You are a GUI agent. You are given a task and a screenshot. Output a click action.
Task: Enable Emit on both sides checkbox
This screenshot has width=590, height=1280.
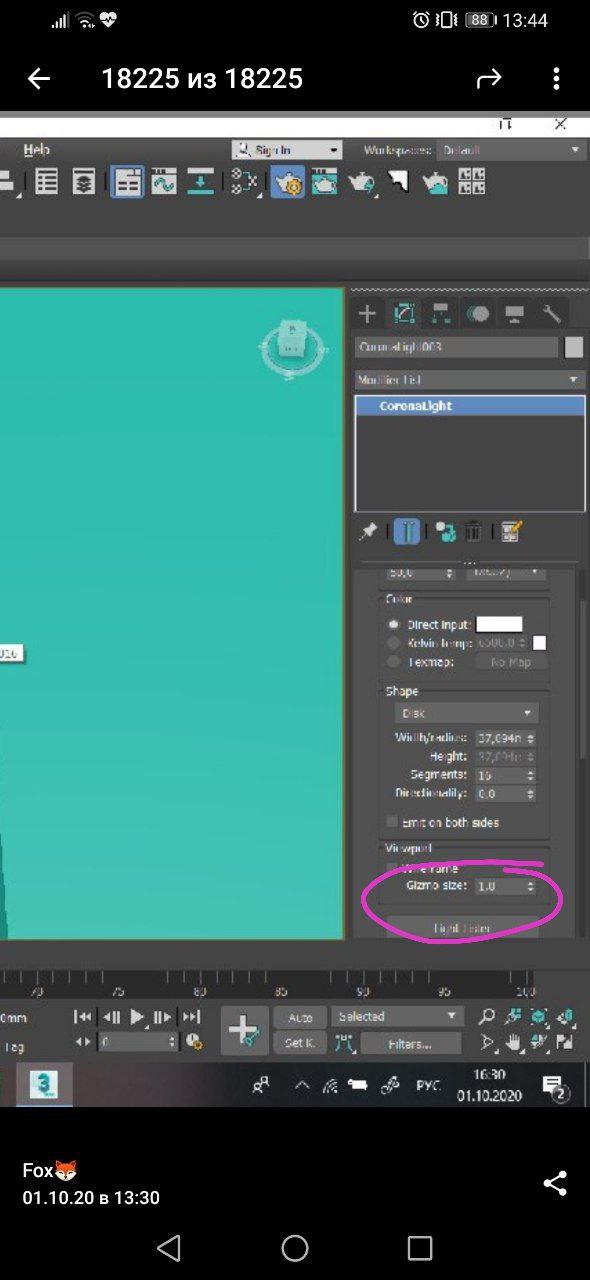pos(393,822)
